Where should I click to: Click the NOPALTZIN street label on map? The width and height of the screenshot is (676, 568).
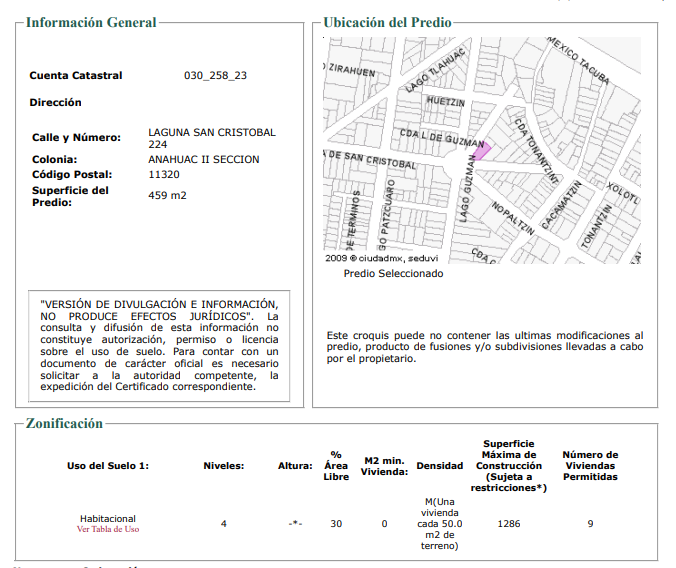click(513, 218)
